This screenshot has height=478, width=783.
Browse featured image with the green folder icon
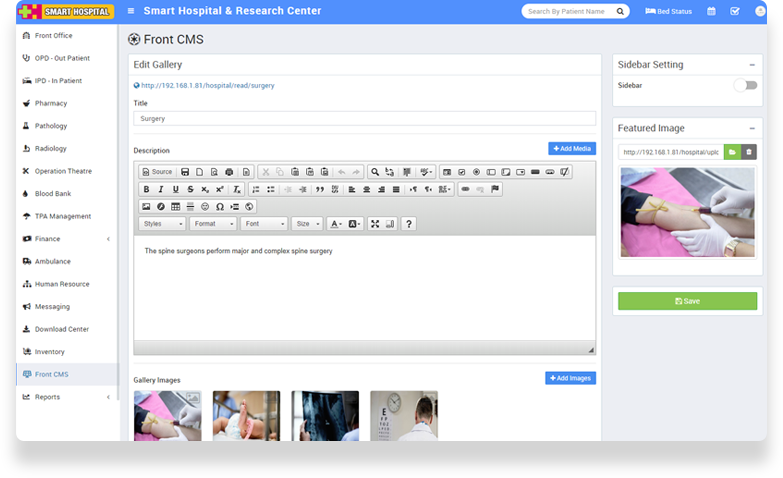click(x=732, y=152)
